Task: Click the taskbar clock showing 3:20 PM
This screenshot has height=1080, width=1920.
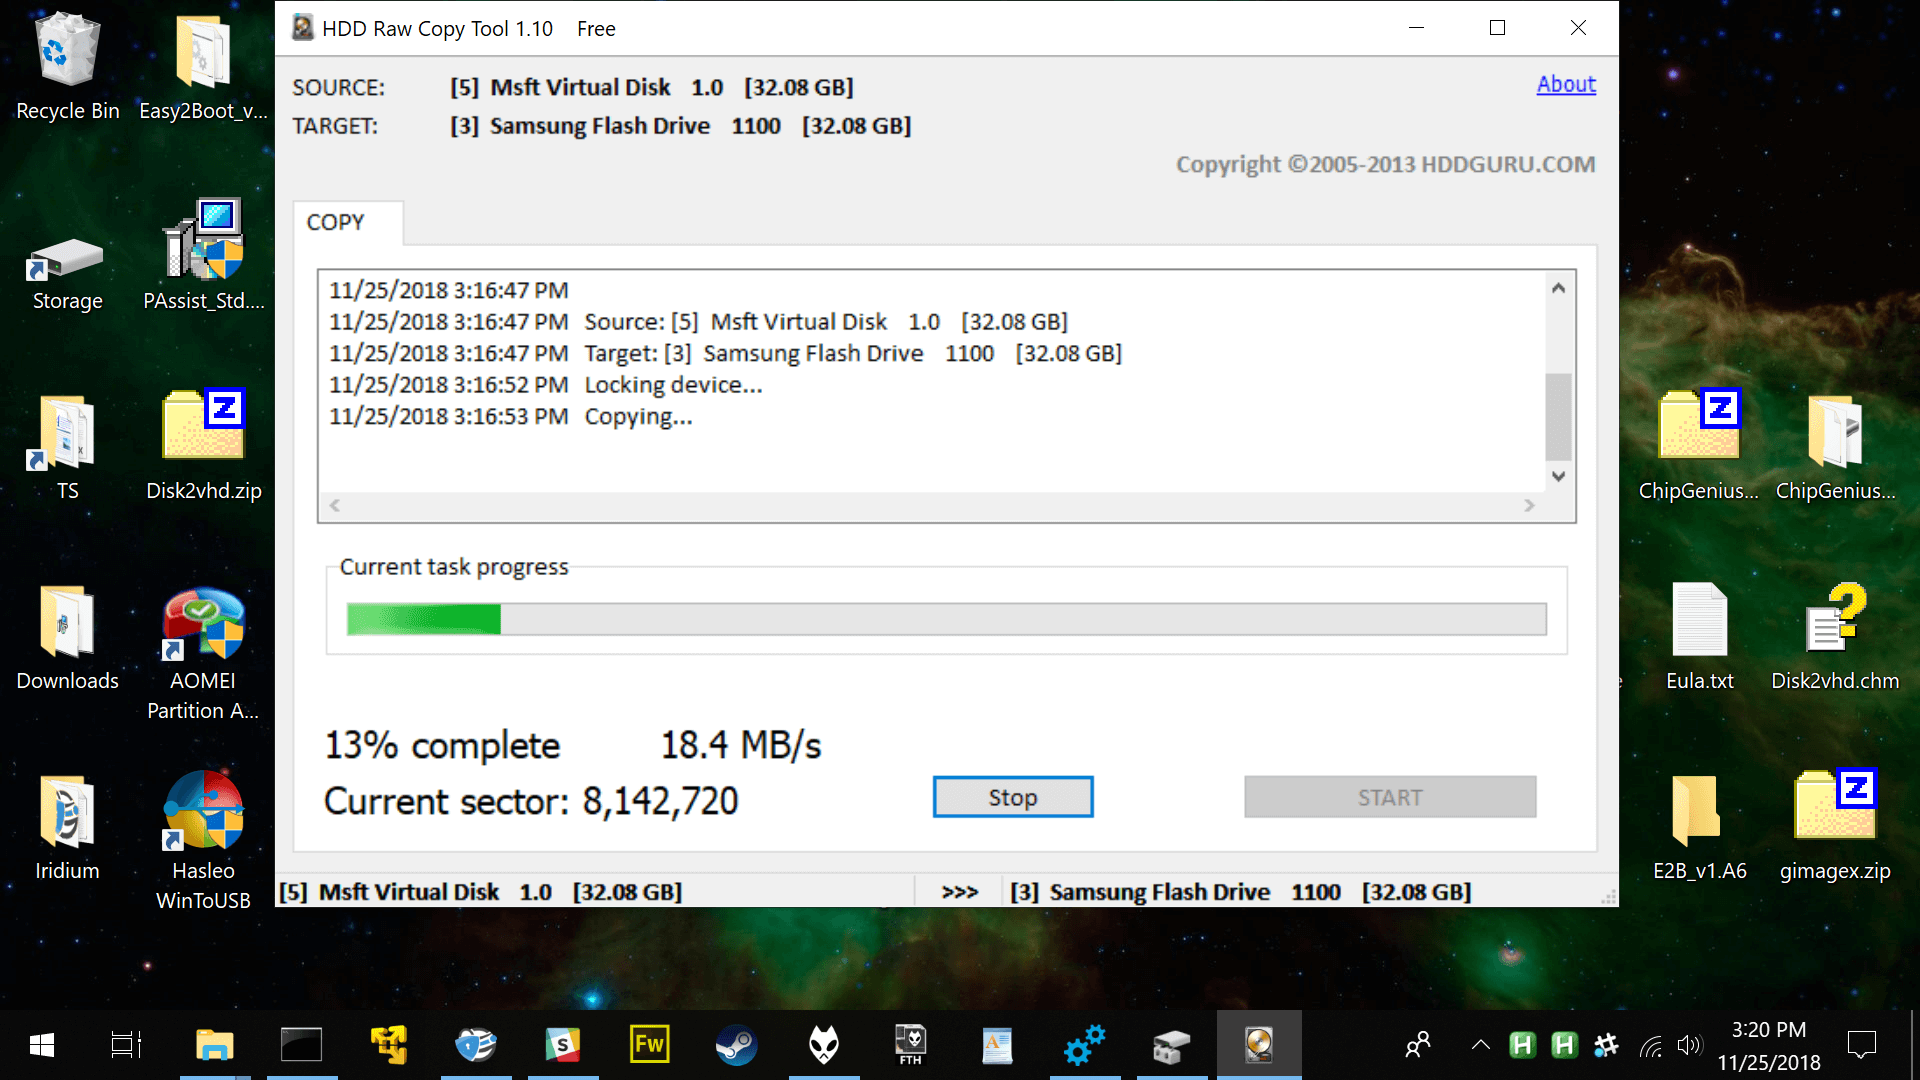Action: pyautogui.click(x=1769, y=1045)
